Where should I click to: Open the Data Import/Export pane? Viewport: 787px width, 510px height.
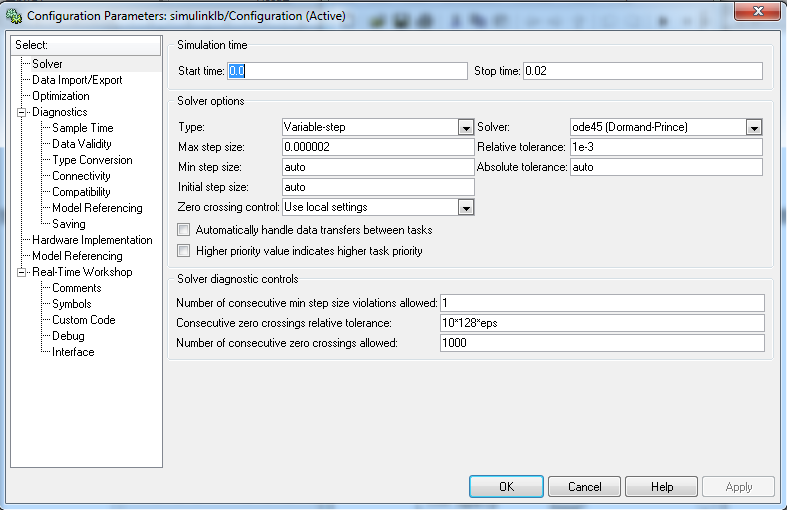point(77,80)
